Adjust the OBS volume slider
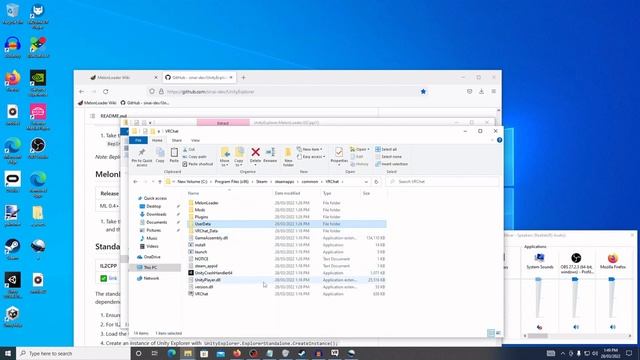 point(575,279)
